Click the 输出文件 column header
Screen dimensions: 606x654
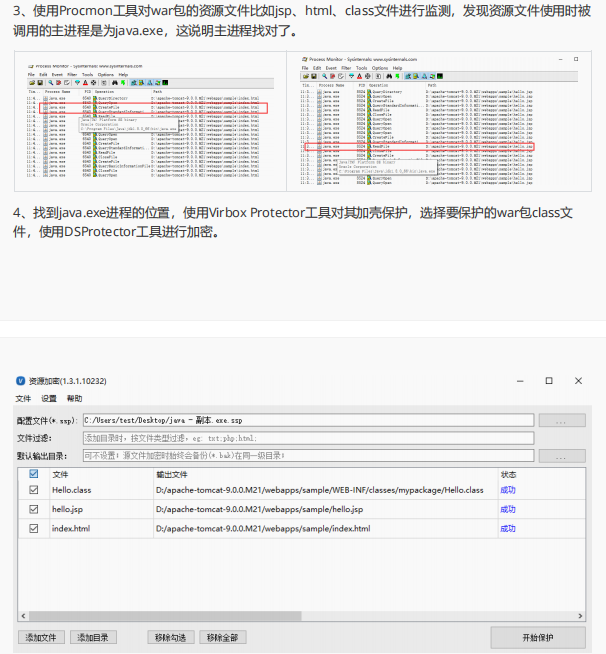pyautogui.click(x=172, y=474)
